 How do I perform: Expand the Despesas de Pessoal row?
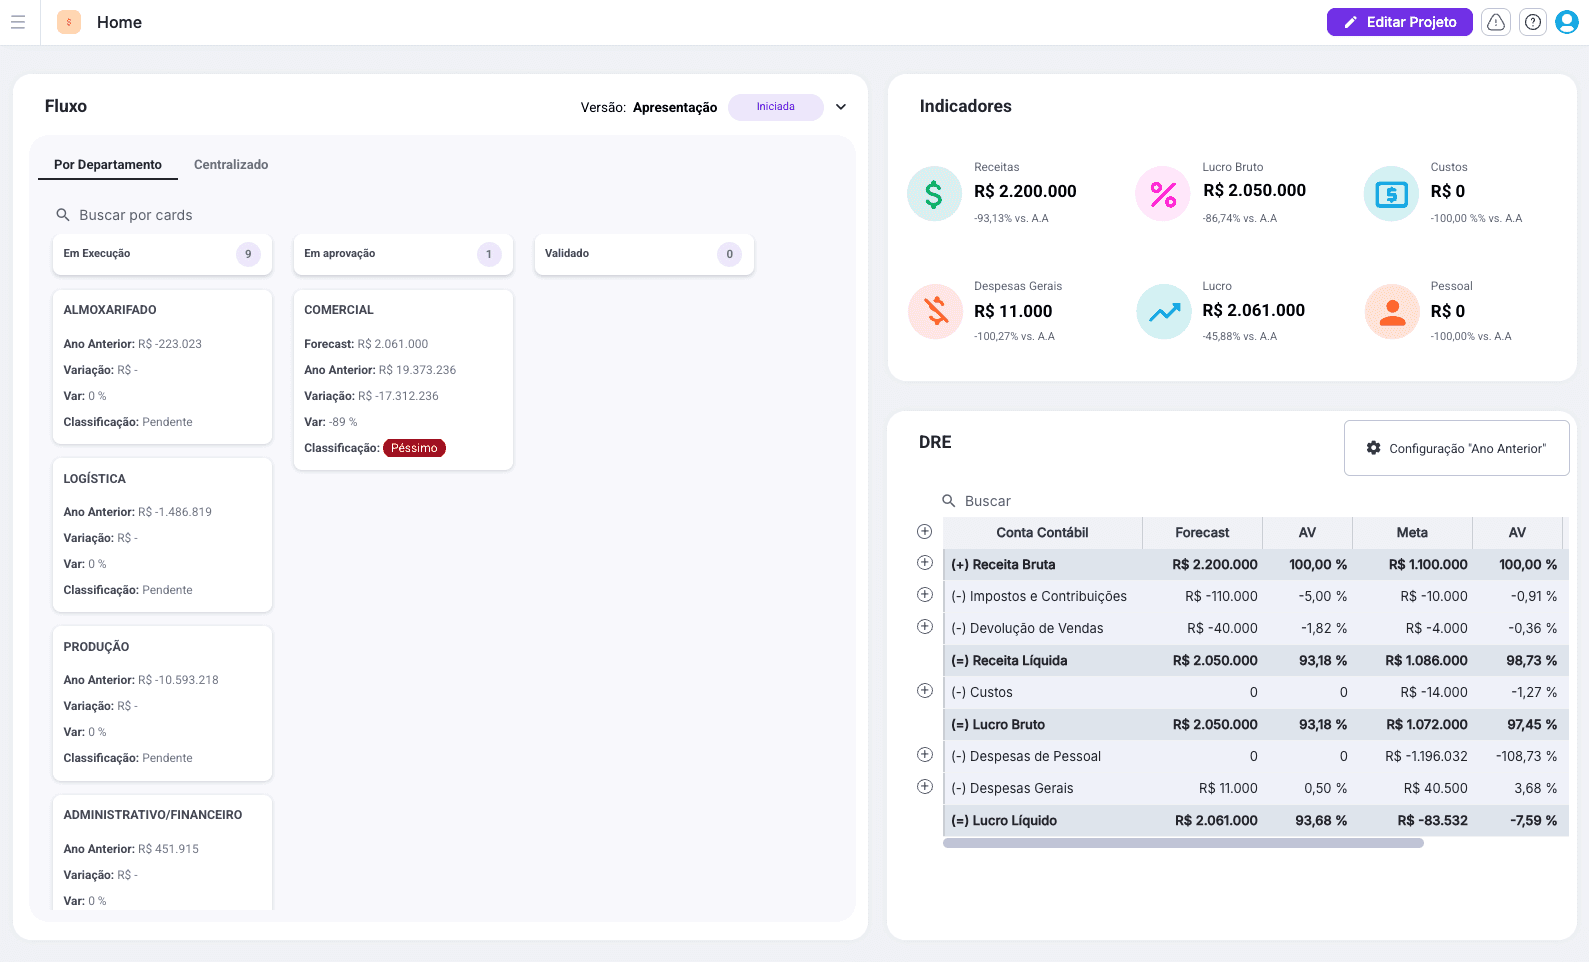click(x=925, y=755)
